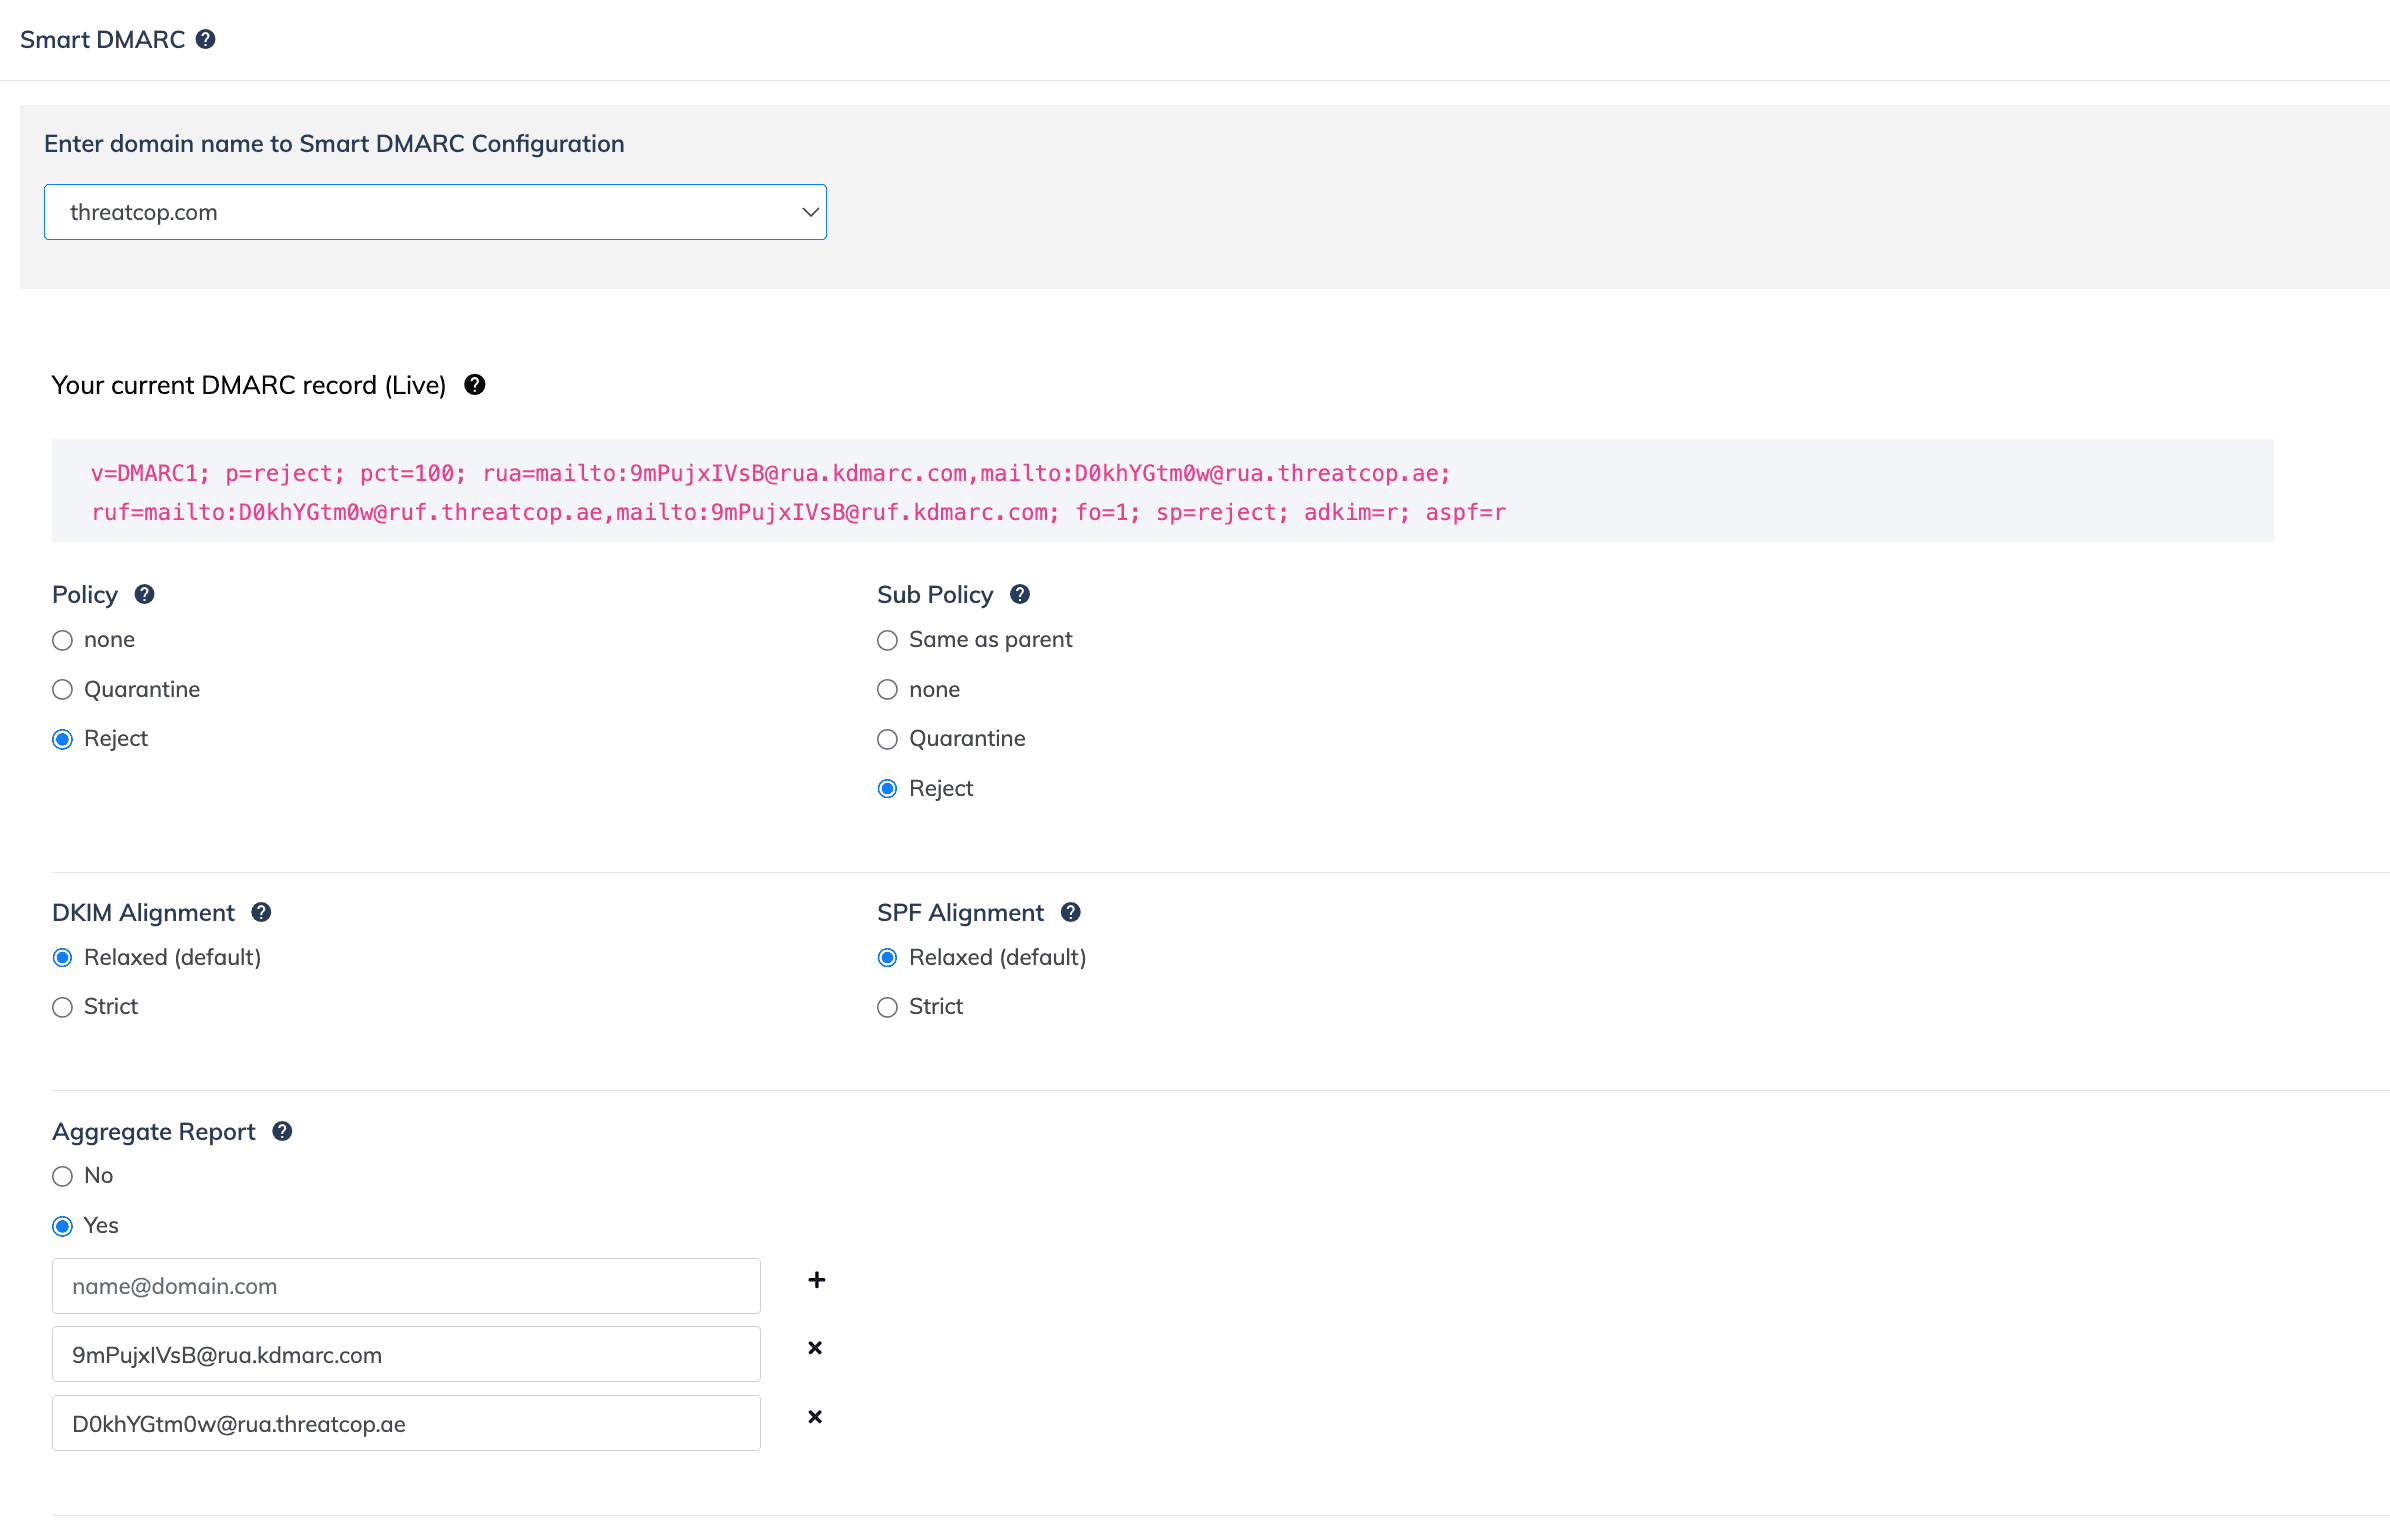Viewport: 2390px width, 1536px height.
Task: Open the threatcop.com domain dropdown
Action: pyautogui.click(x=435, y=212)
